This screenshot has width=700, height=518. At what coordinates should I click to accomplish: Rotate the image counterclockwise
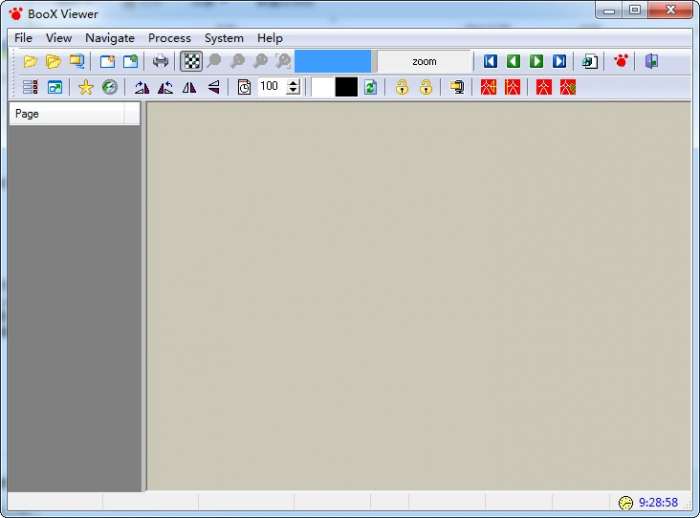165,87
